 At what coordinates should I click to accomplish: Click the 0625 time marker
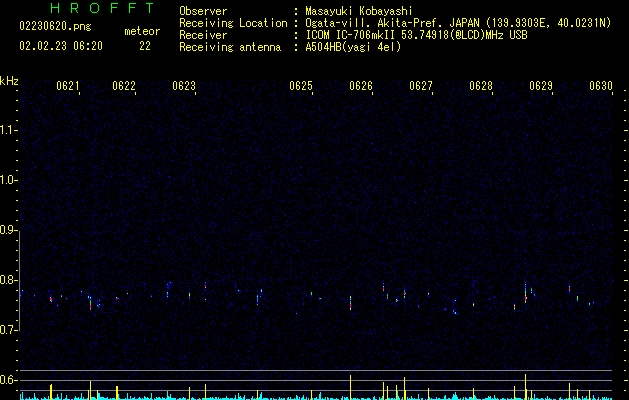(x=301, y=86)
